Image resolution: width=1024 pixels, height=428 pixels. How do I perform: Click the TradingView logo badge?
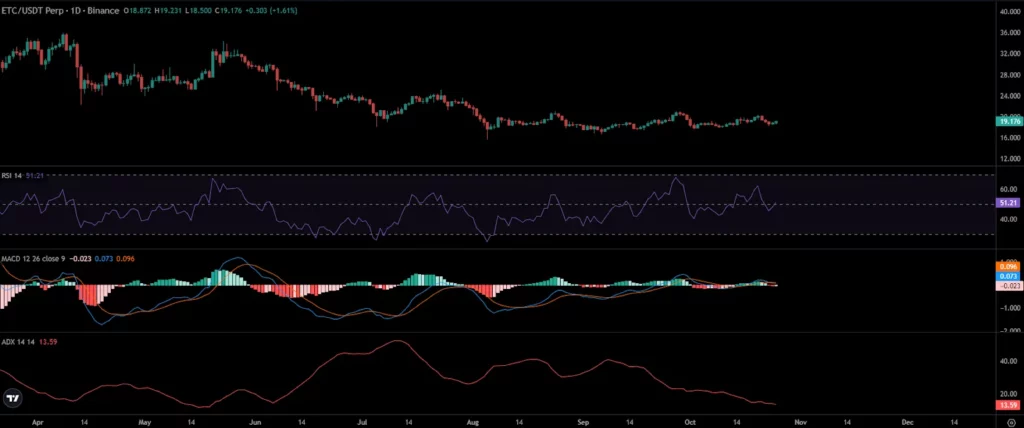11,398
